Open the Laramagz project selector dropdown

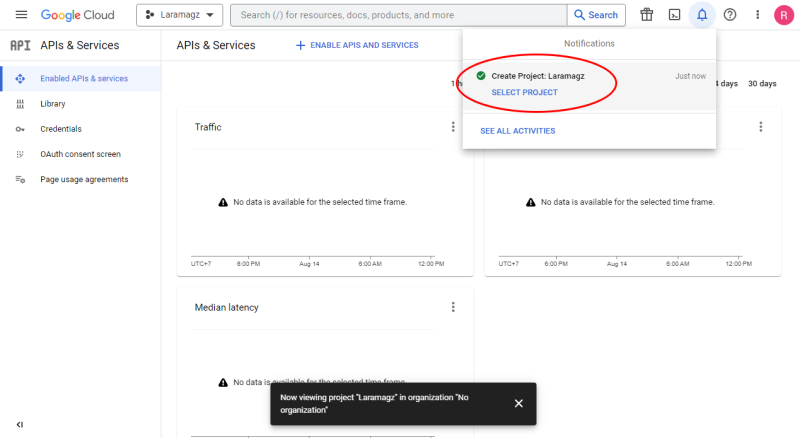(x=180, y=15)
